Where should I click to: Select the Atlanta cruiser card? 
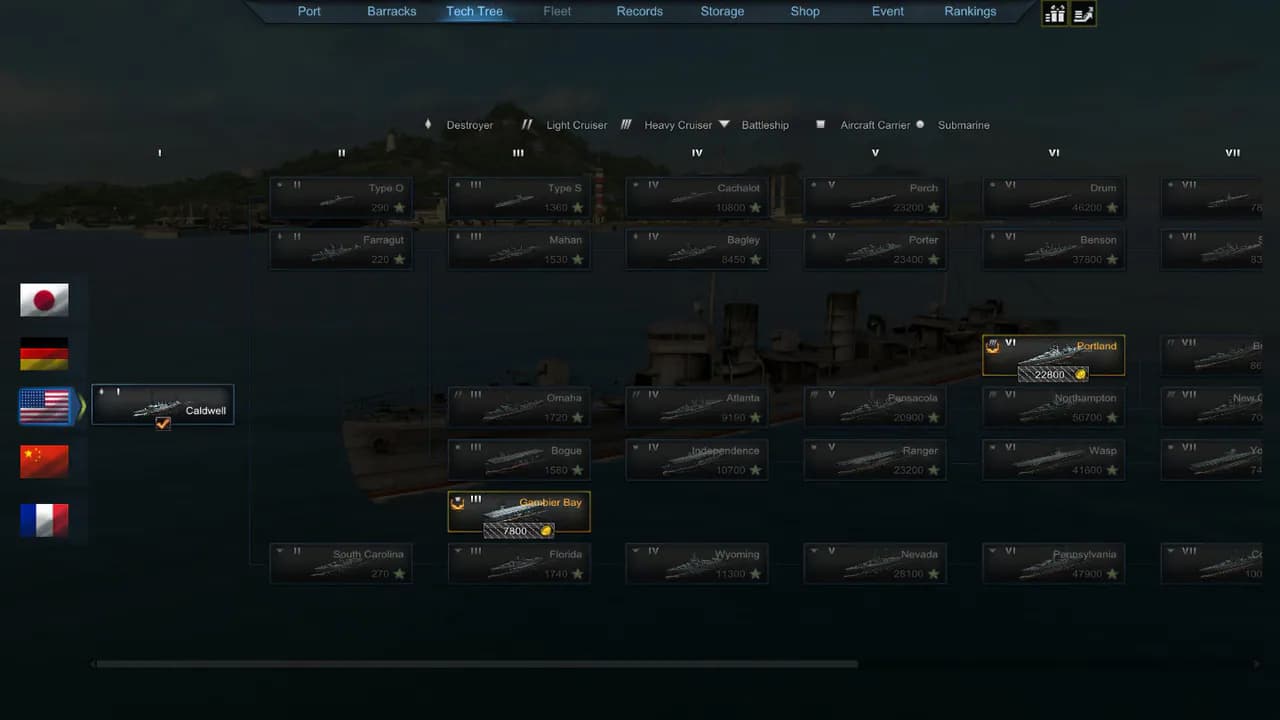(697, 407)
